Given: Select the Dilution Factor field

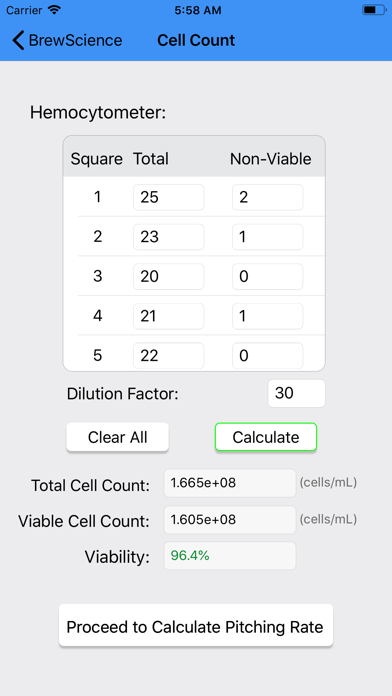Looking at the screenshot, I should [x=297, y=393].
